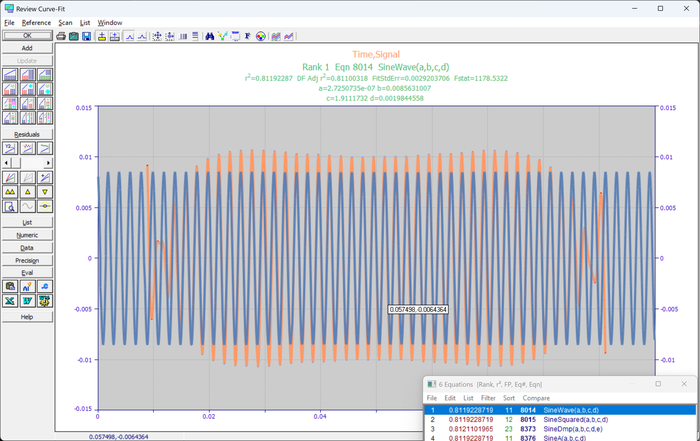Click the floppy disk save icon
The image size is (700, 441).
point(87,36)
